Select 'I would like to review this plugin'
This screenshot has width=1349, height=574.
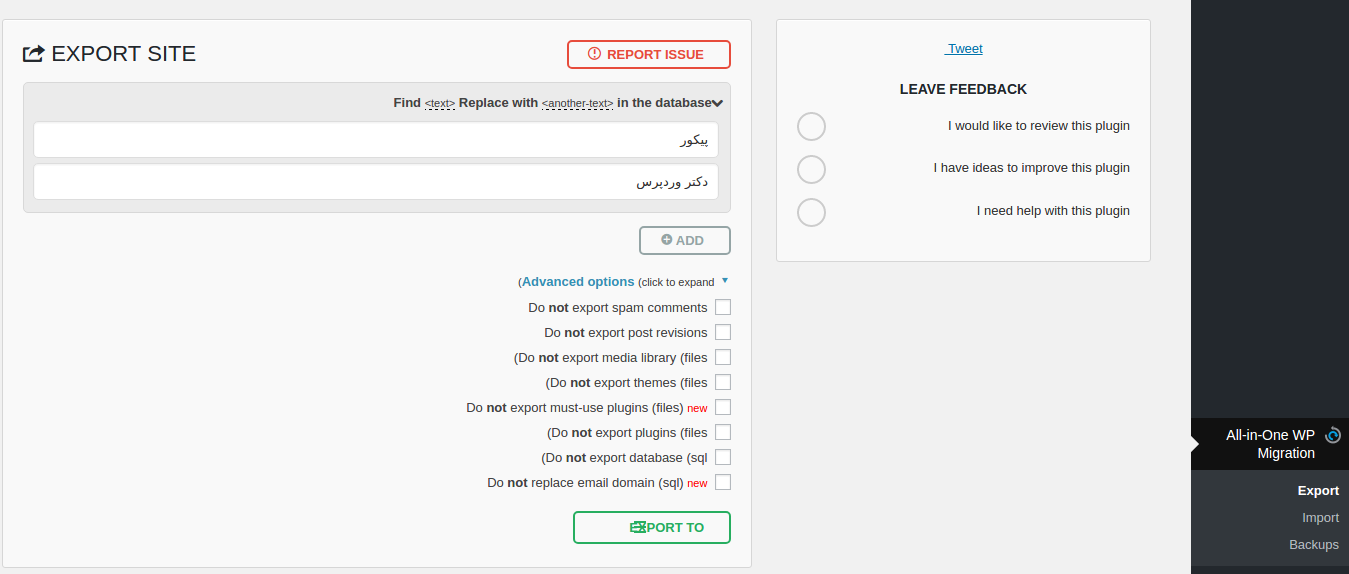point(811,127)
